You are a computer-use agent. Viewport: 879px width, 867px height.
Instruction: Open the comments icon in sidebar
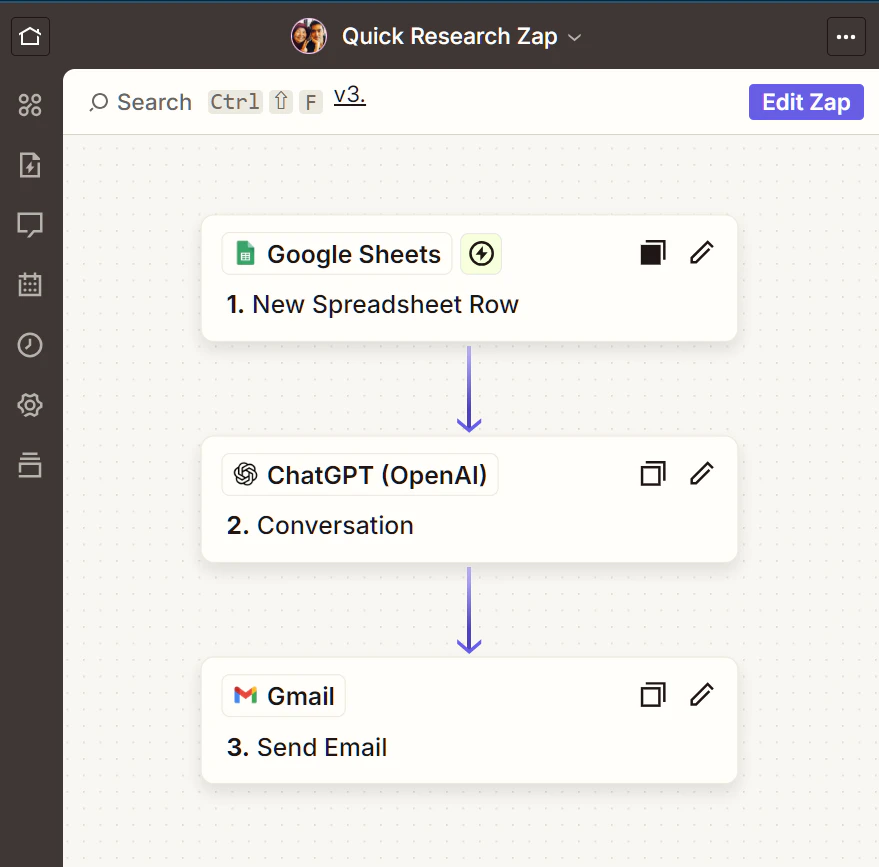click(x=30, y=225)
